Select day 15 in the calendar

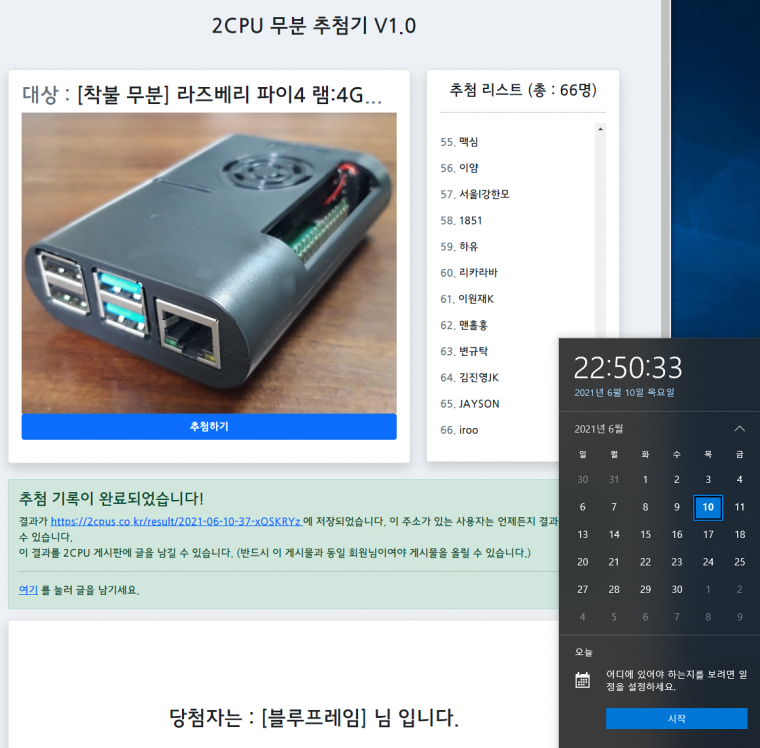(645, 534)
